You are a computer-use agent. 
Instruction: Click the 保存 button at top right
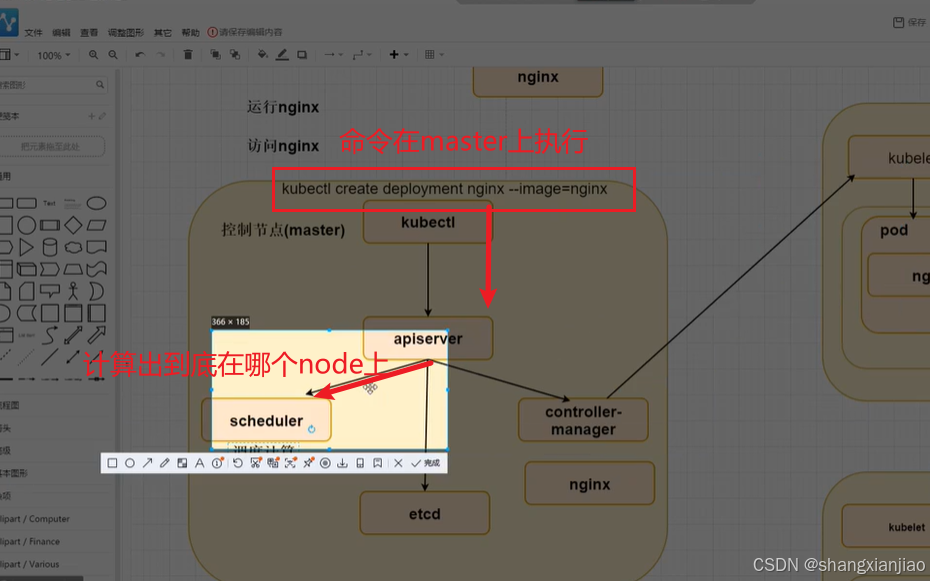pos(909,23)
